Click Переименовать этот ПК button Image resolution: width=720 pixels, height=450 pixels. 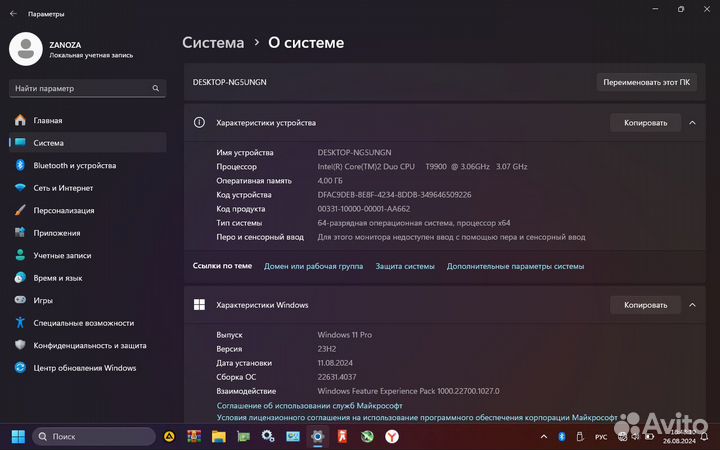pyautogui.click(x=647, y=82)
